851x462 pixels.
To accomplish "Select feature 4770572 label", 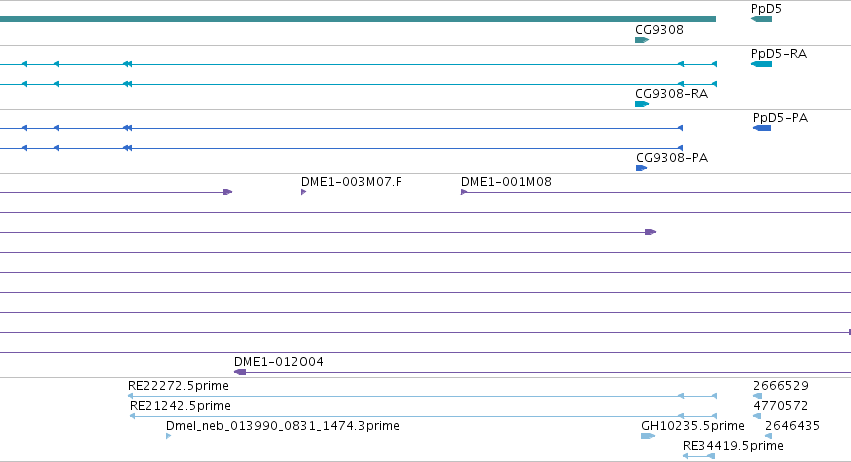I will (780, 406).
